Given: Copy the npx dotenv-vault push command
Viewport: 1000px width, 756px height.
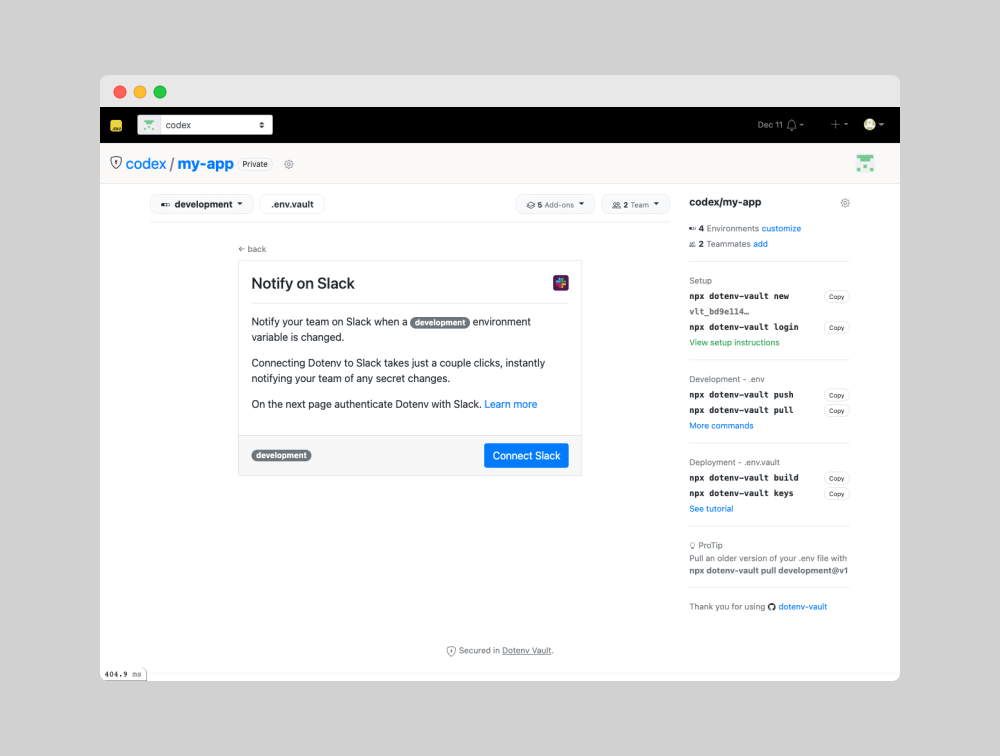Looking at the screenshot, I should pyautogui.click(x=836, y=396).
